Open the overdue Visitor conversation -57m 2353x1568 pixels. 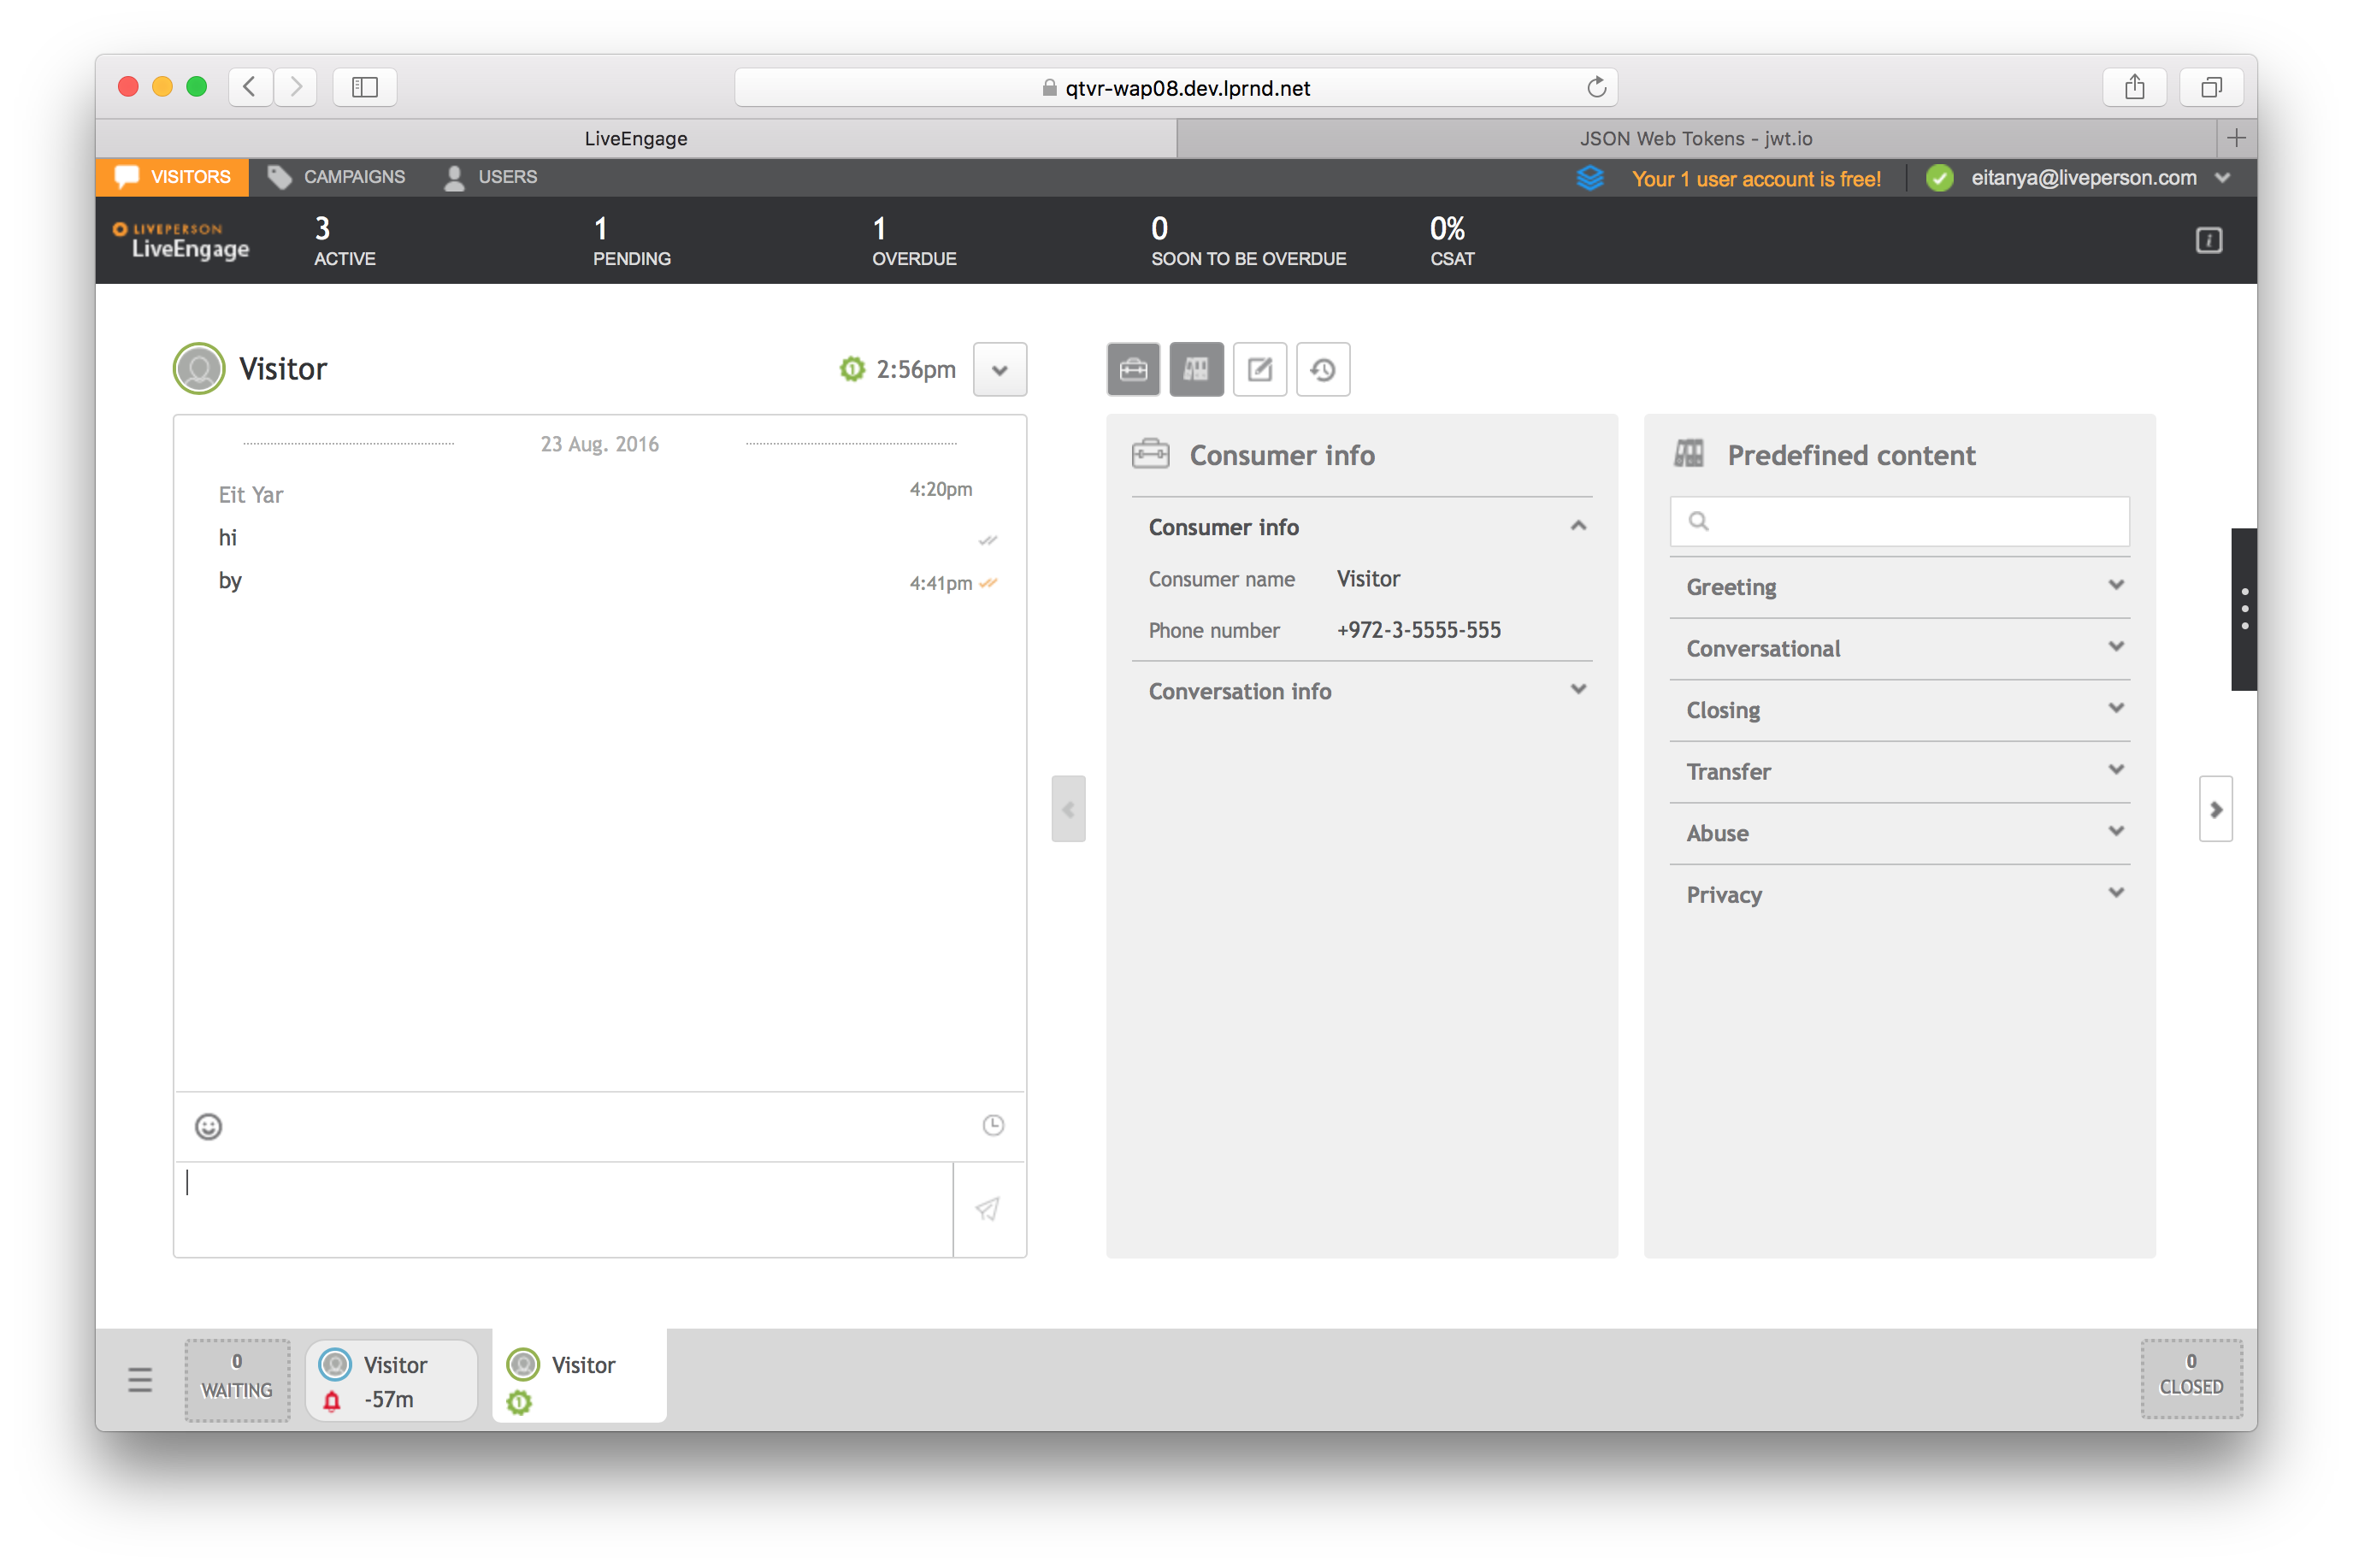[391, 1381]
